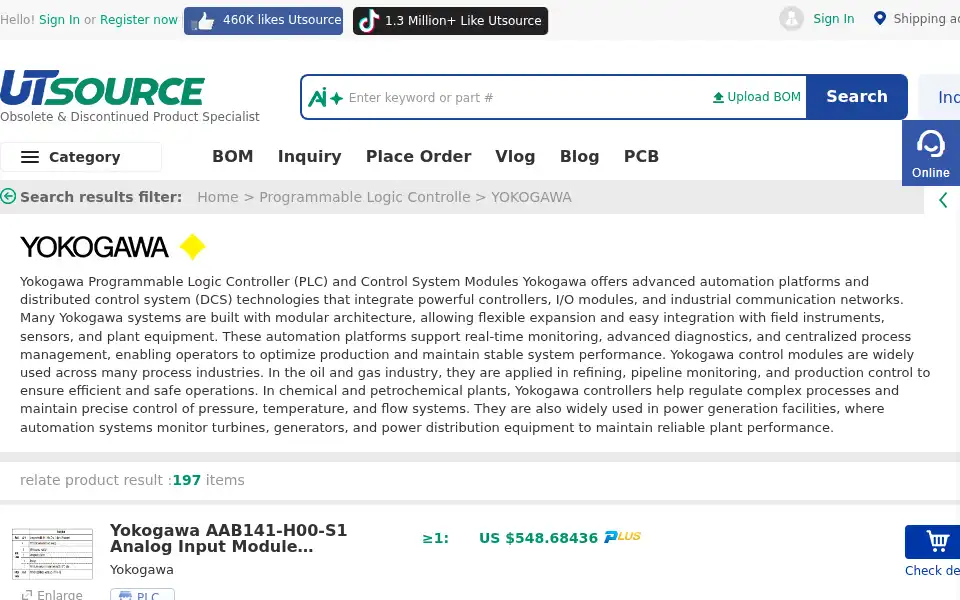Click the Shipping address text
The height and width of the screenshot is (600, 960).
[x=926, y=19]
